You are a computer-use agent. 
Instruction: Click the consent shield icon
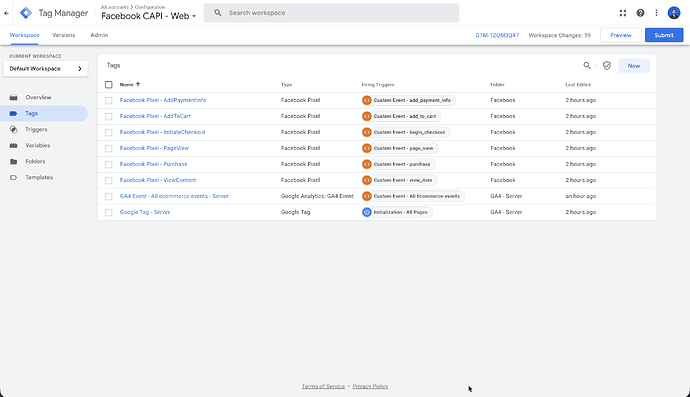607,66
